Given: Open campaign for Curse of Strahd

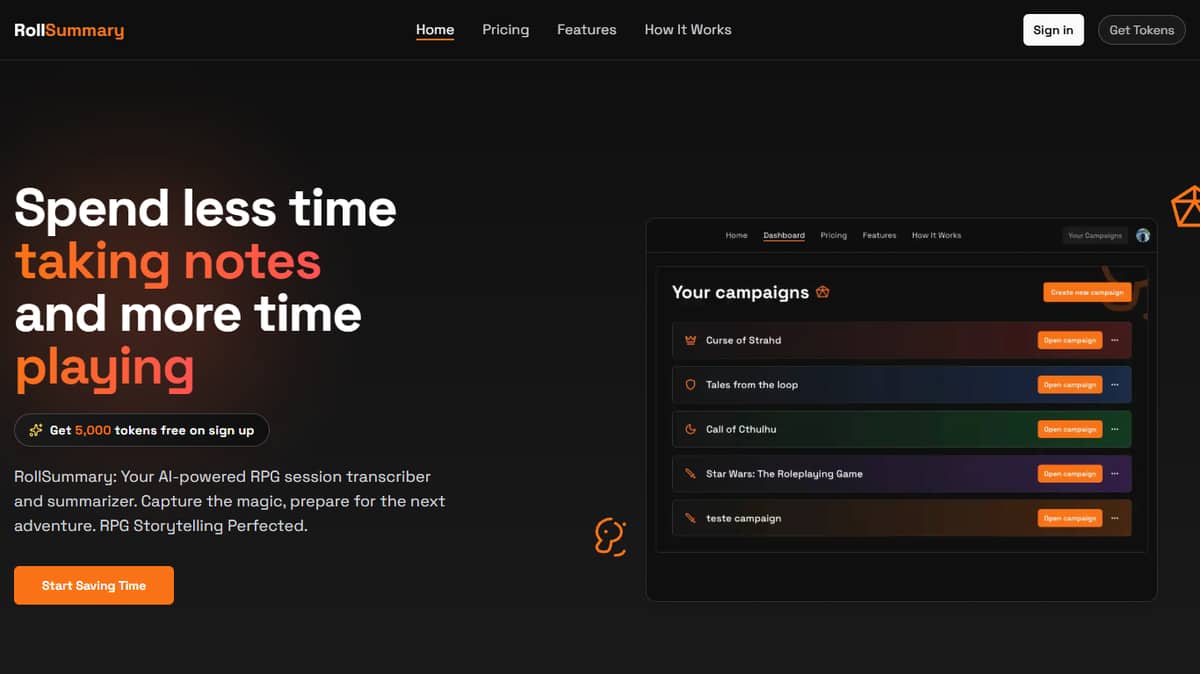Looking at the screenshot, I should 1070,341.
